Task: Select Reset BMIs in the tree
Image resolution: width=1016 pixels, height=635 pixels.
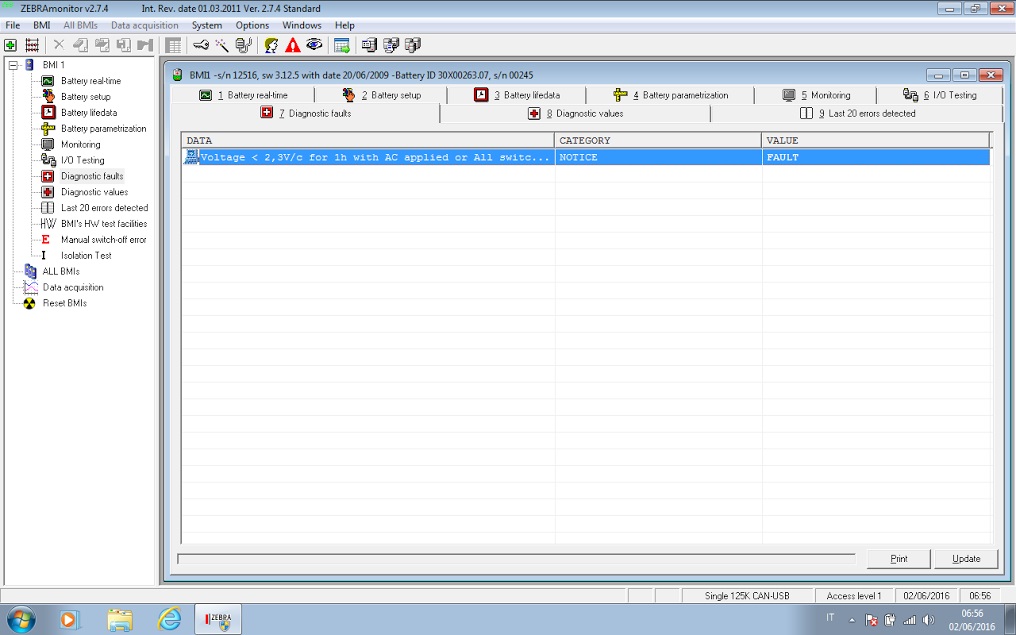Action: (64, 303)
